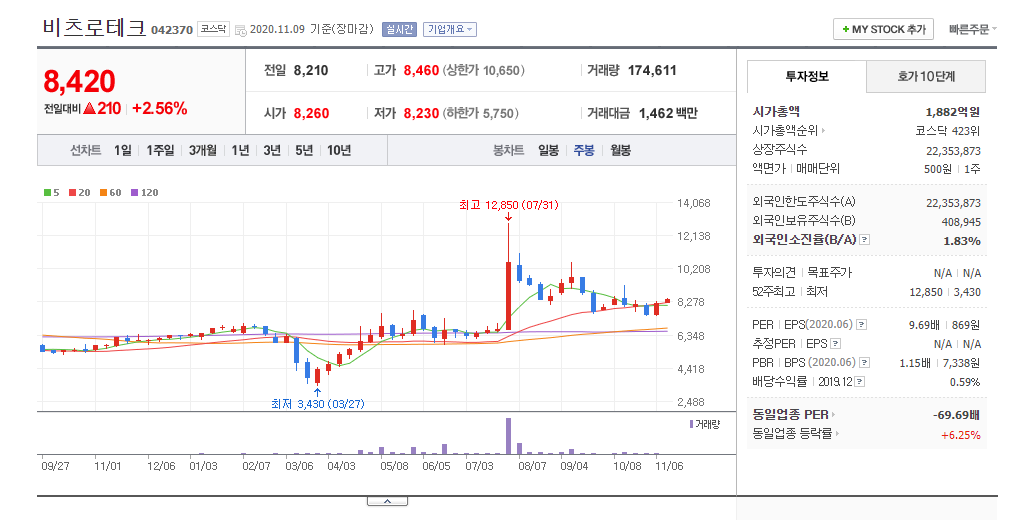Open help icon next to PBR BPS (2020.06)

pyautogui.click(x=865, y=363)
